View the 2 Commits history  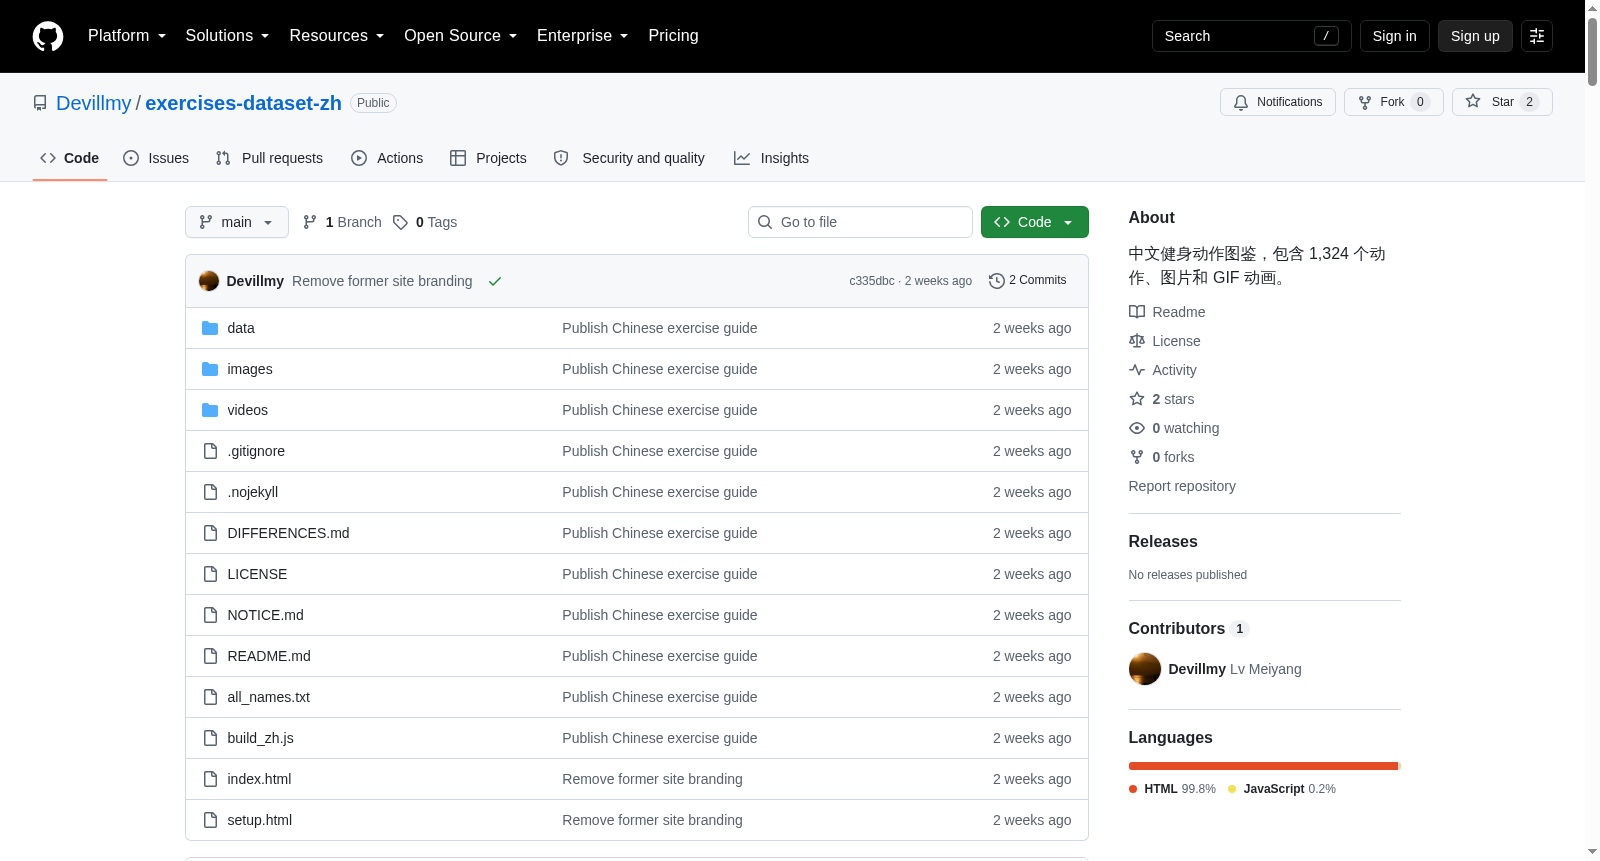1028,281
